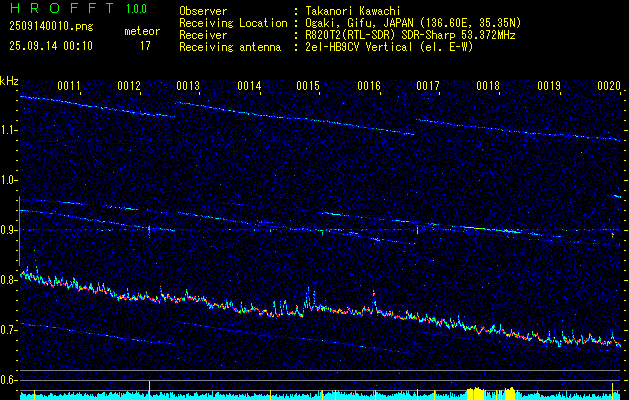This screenshot has height=400, width=629.
Task: Select time marker 0015
Action: point(308,87)
